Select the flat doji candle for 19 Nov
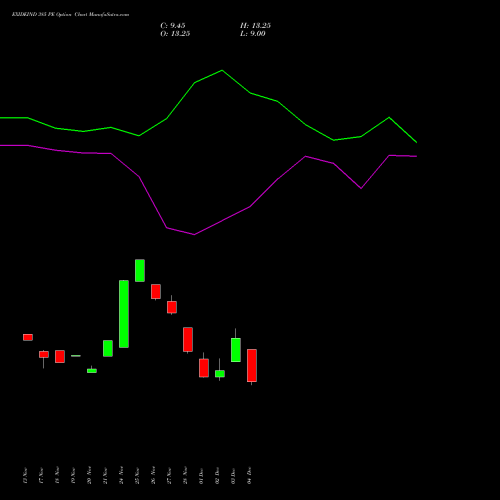Image resolution: width=500 pixels, height=500 pixels. 76,356
